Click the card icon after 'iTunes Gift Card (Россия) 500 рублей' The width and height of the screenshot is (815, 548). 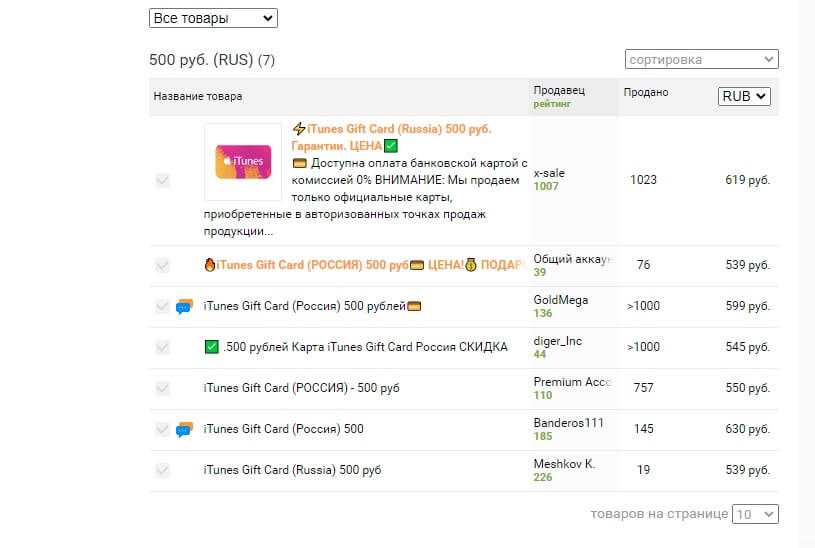click(x=414, y=306)
